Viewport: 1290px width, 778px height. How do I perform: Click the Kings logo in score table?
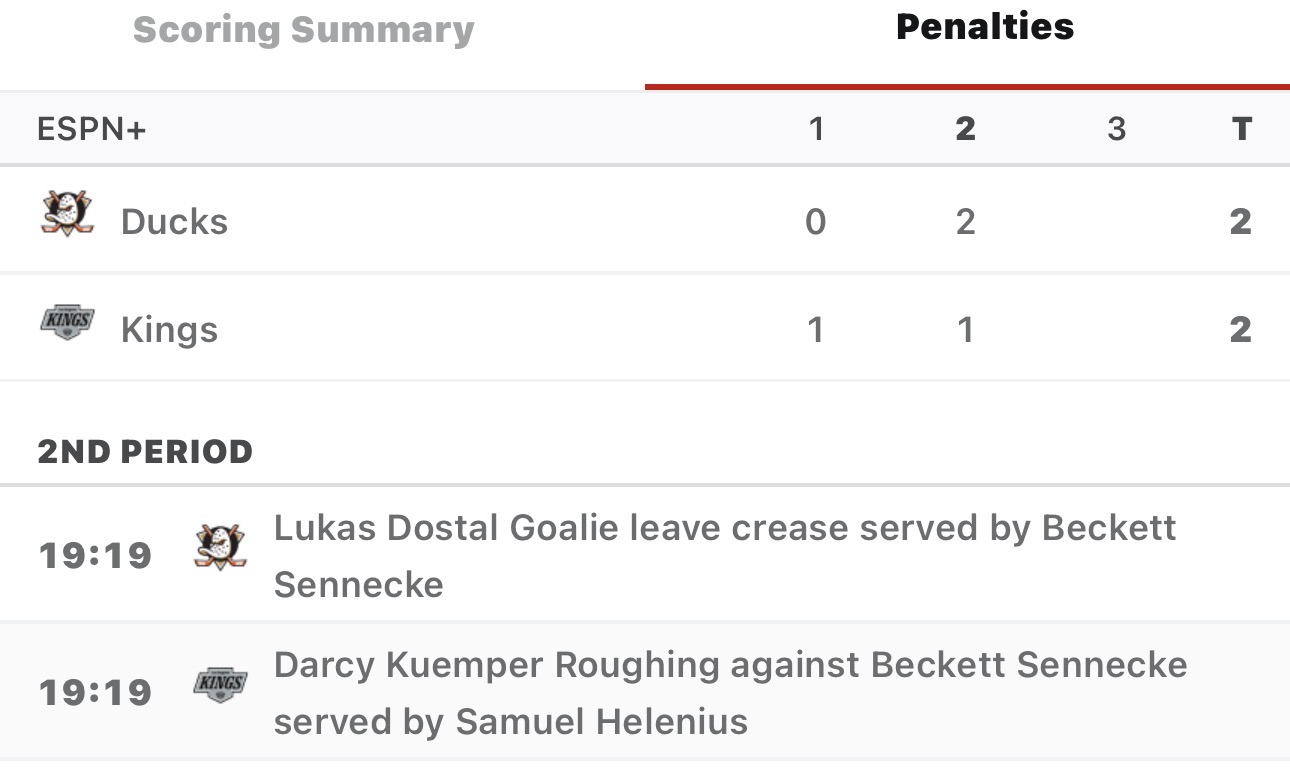coord(67,323)
